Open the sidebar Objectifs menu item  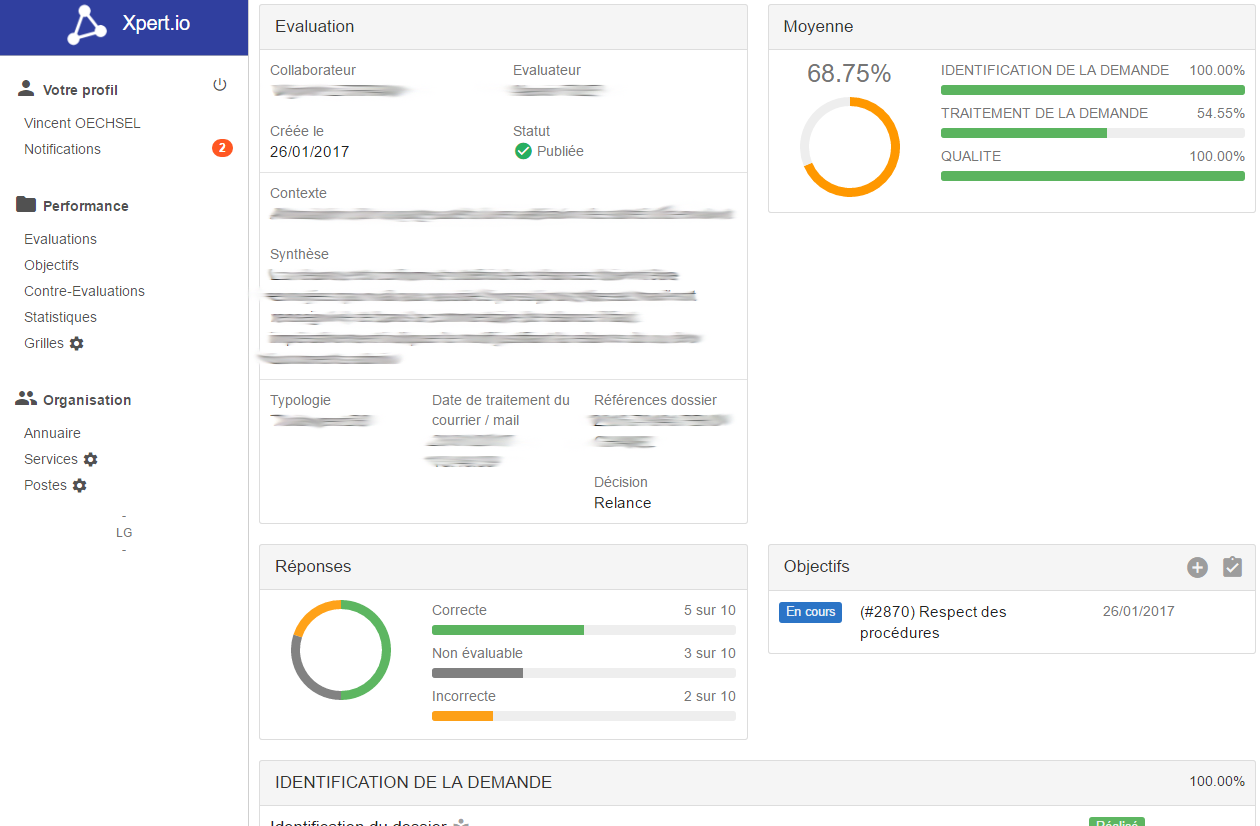[x=51, y=265]
